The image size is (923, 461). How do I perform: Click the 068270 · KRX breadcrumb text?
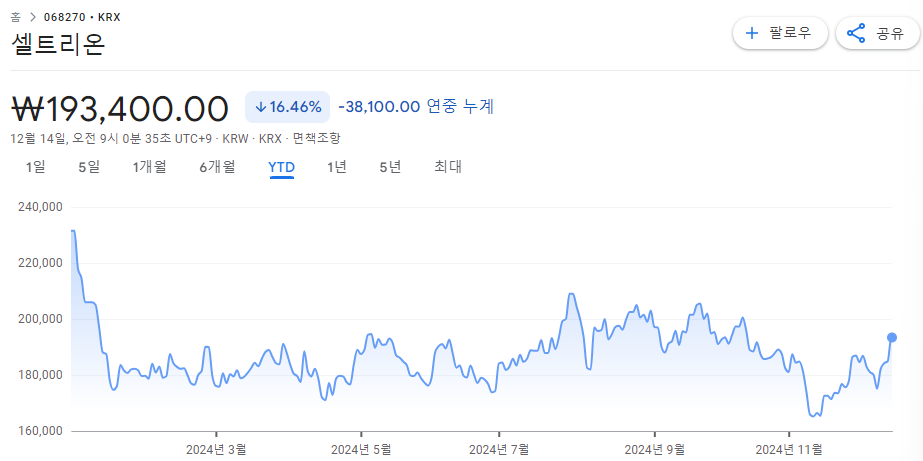82,17
